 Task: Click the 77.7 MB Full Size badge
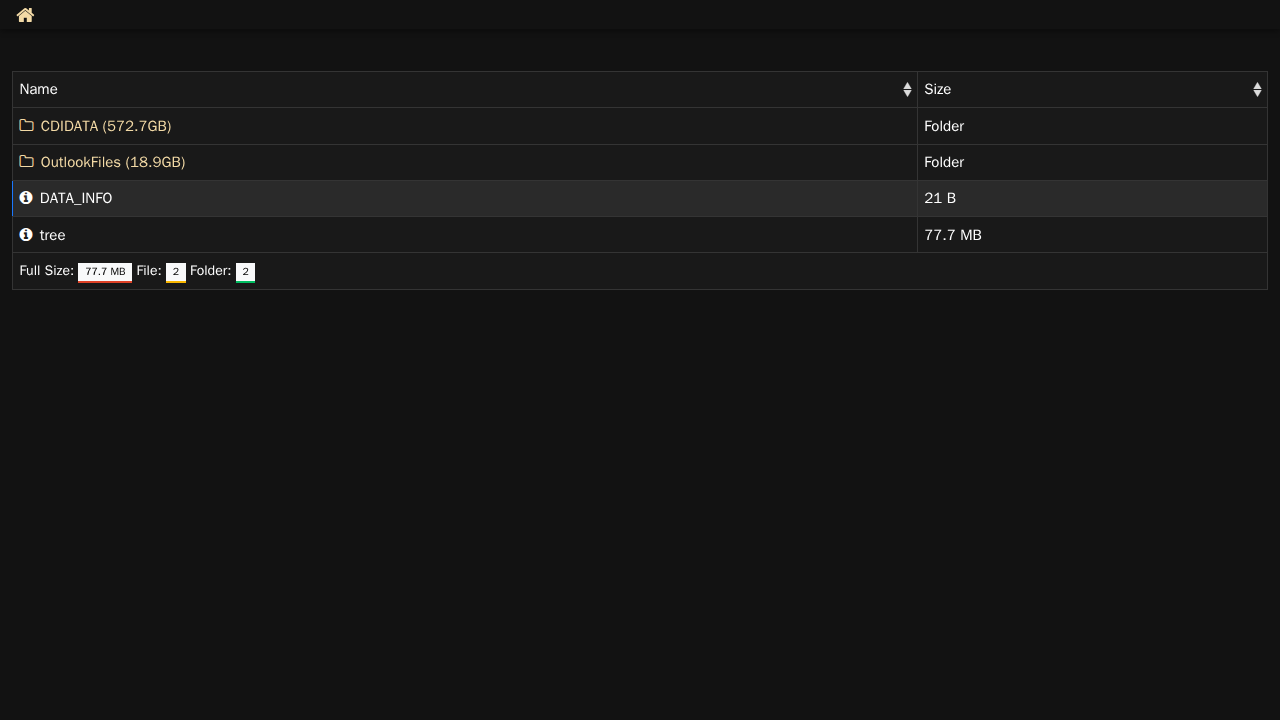[x=105, y=272]
